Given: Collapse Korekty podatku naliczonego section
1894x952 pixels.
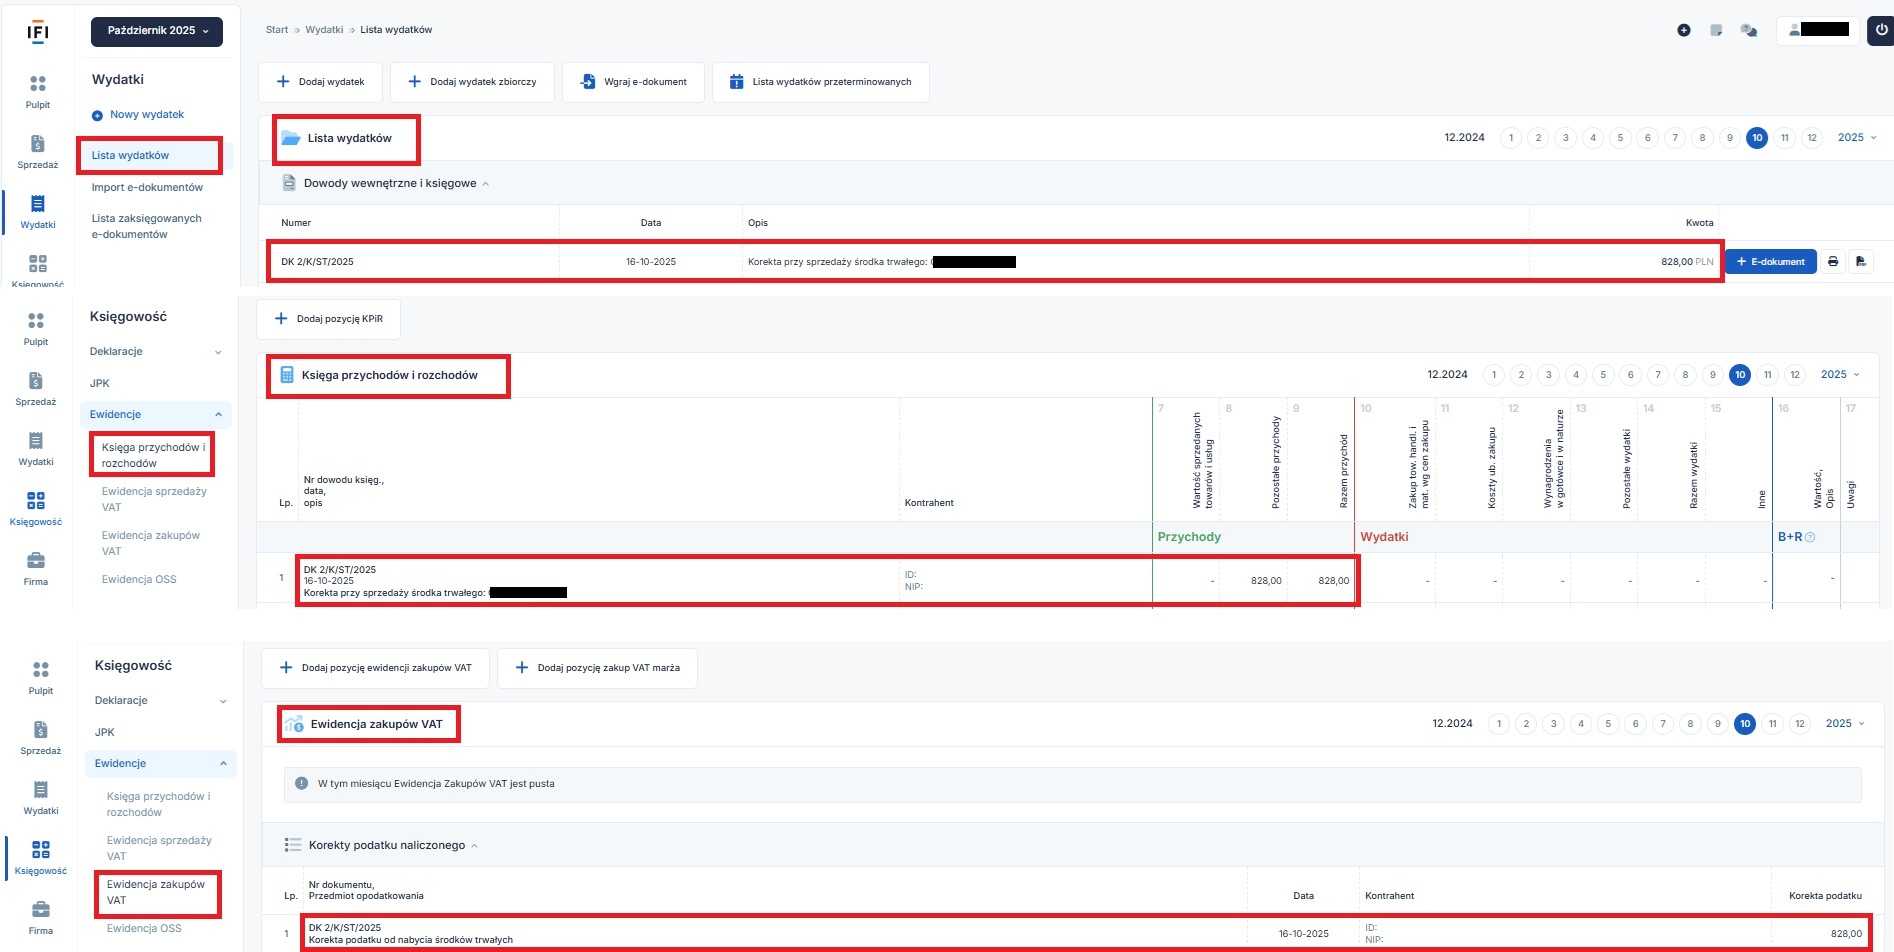Looking at the screenshot, I should (474, 846).
